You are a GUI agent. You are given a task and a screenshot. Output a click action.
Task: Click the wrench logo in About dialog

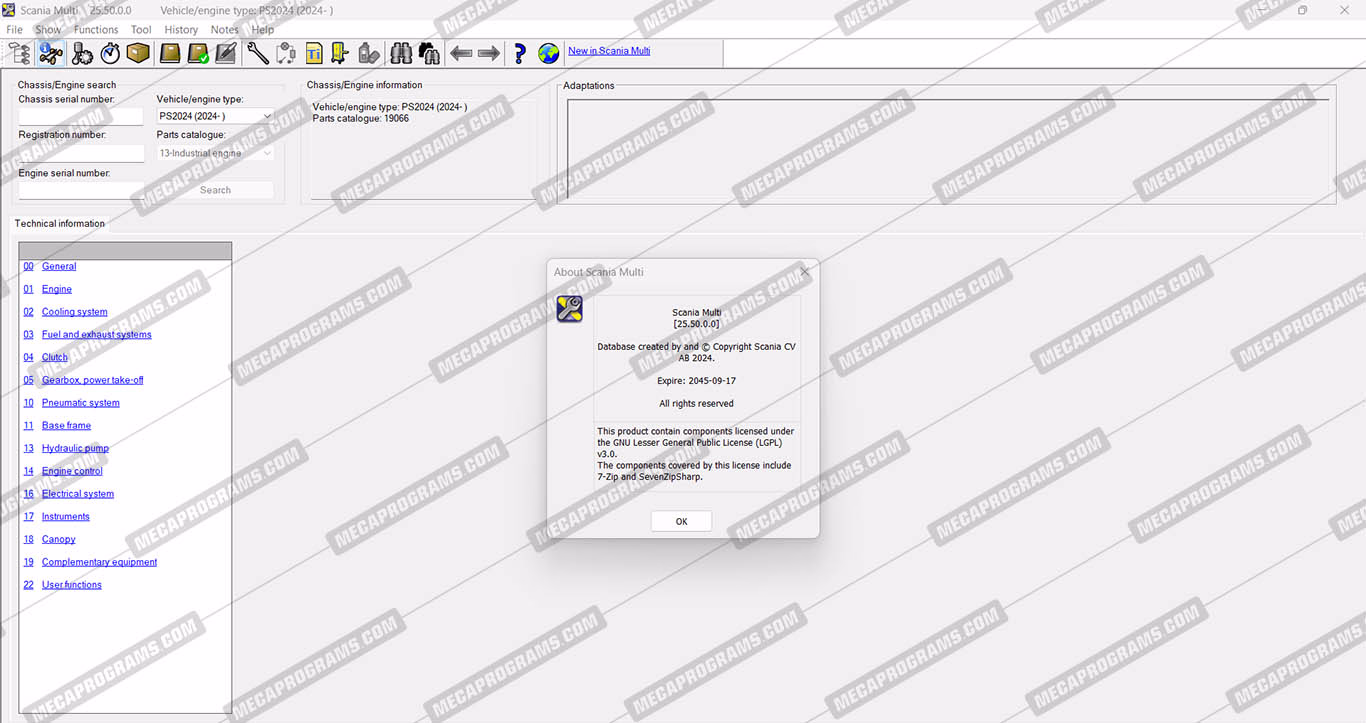(569, 309)
